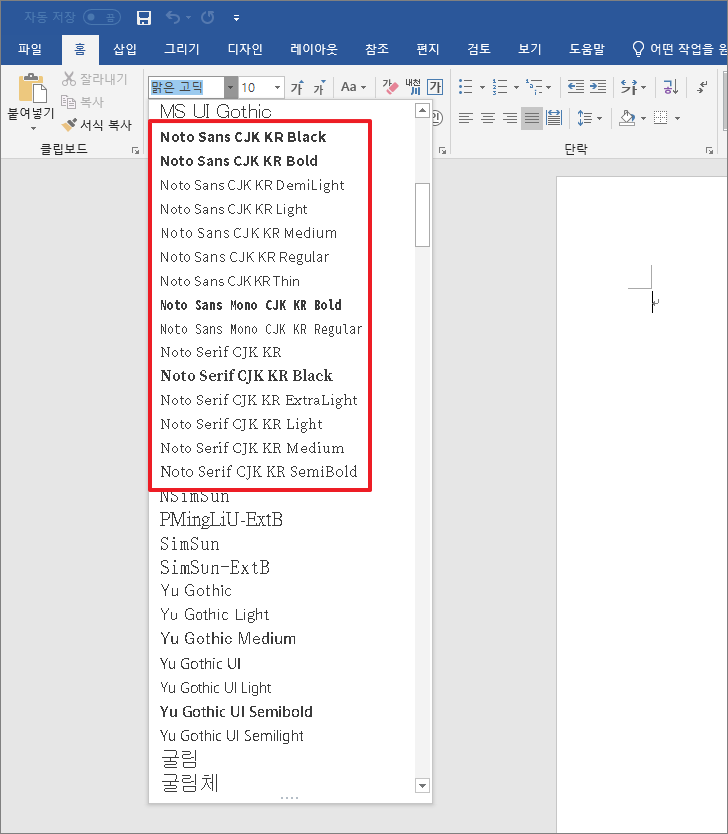The image size is (728, 834).
Task: Click the lightbulb Tell Me search box
Action: 679,49
